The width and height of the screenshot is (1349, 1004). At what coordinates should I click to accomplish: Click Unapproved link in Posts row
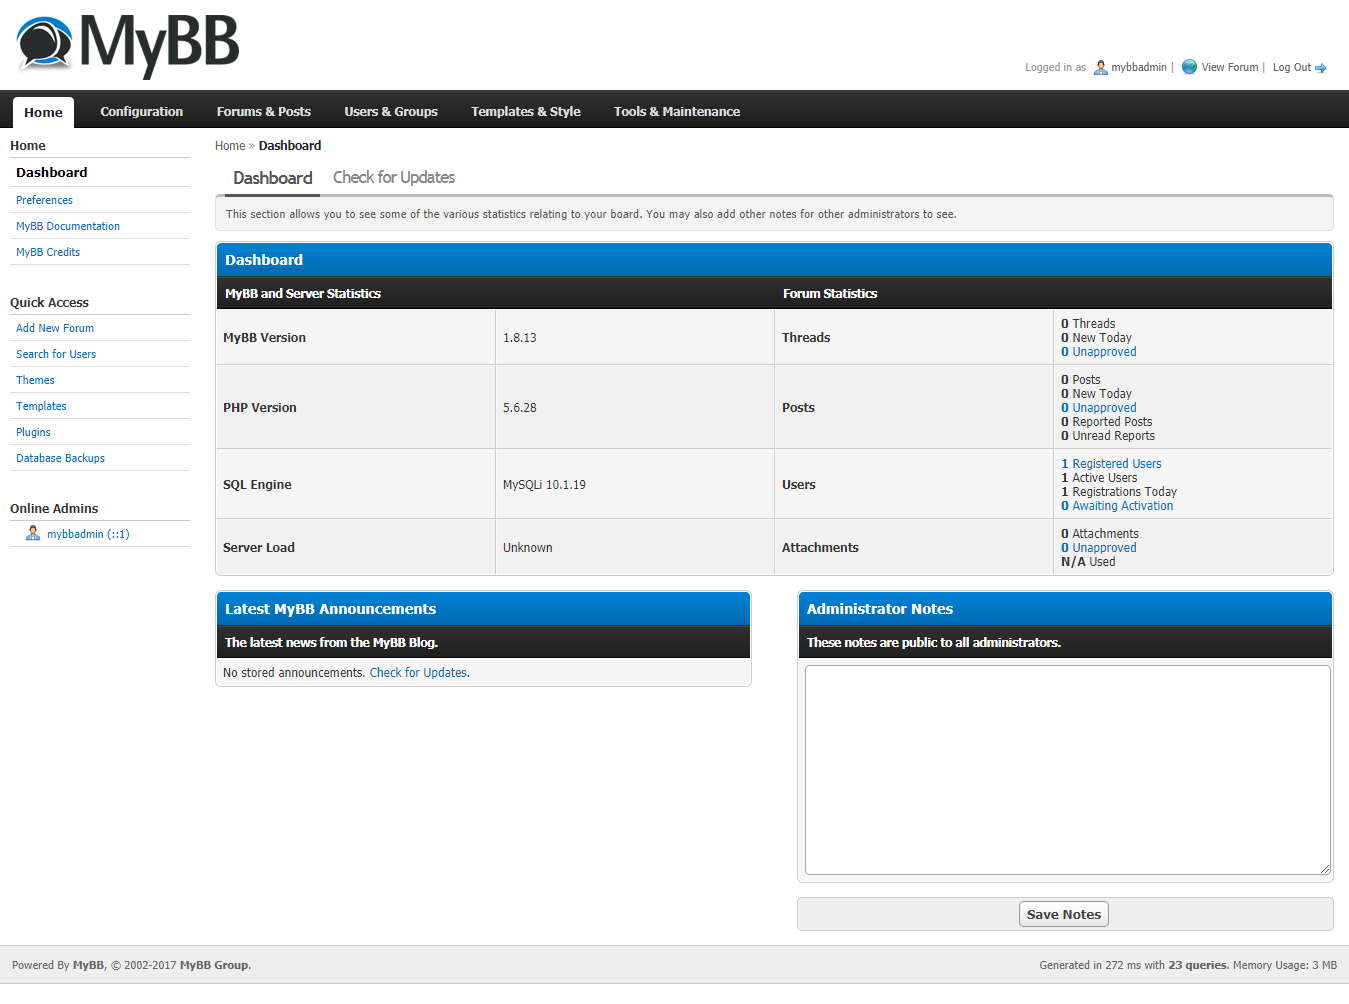(x=1099, y=408)
